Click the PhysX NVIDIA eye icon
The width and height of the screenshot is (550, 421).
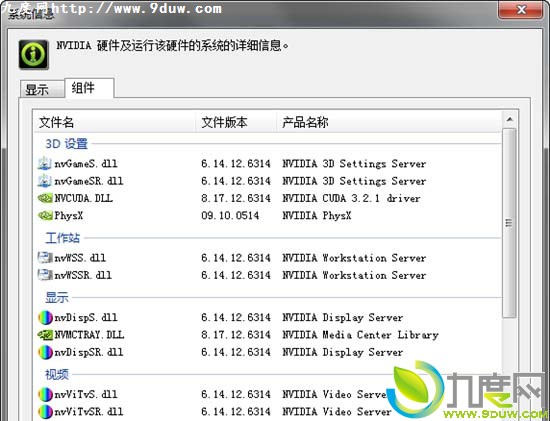(45, 215)
